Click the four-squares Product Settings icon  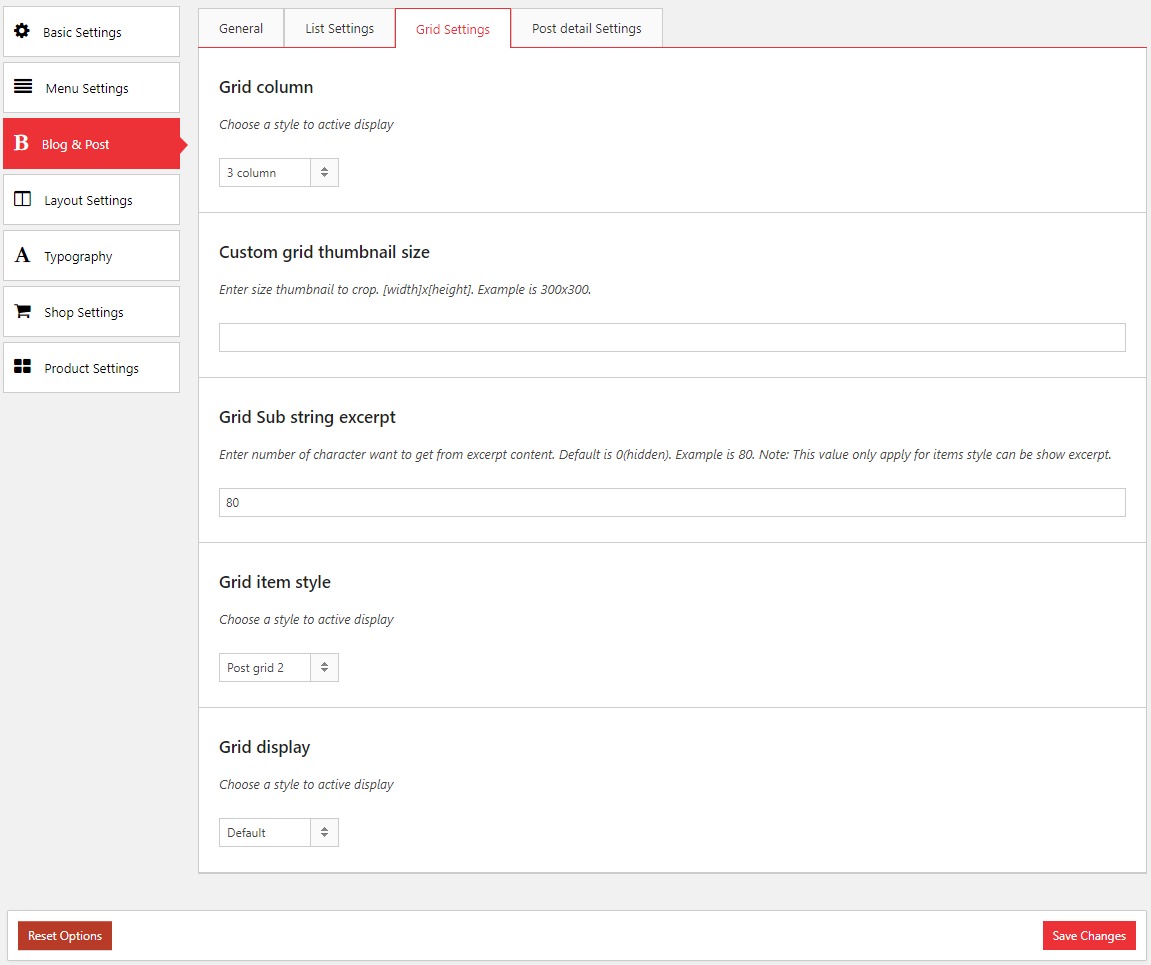pos(22,367)
